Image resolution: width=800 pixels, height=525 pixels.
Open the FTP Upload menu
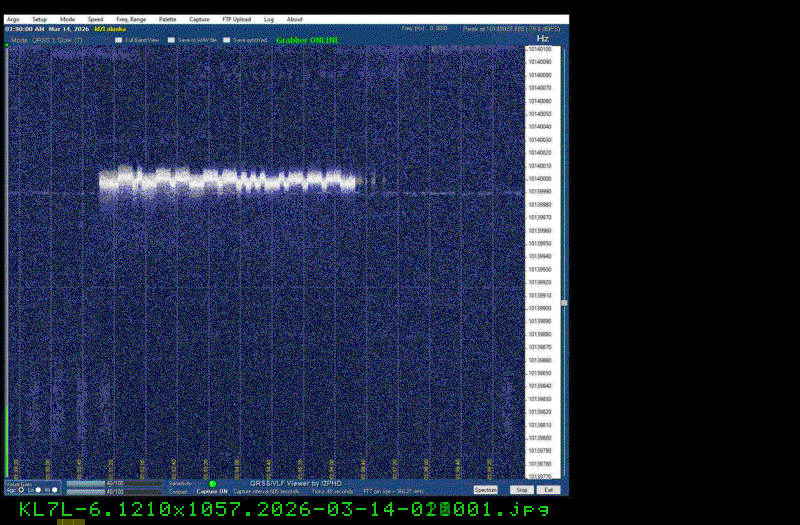tap(236, 19)
